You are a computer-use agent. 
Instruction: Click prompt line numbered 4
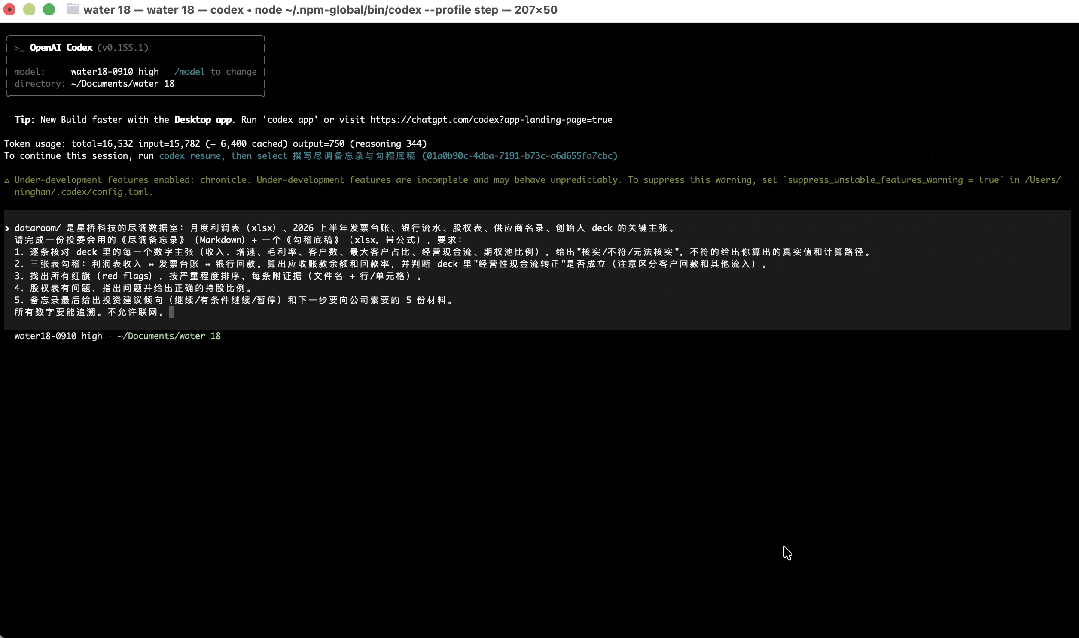point(133,288)
